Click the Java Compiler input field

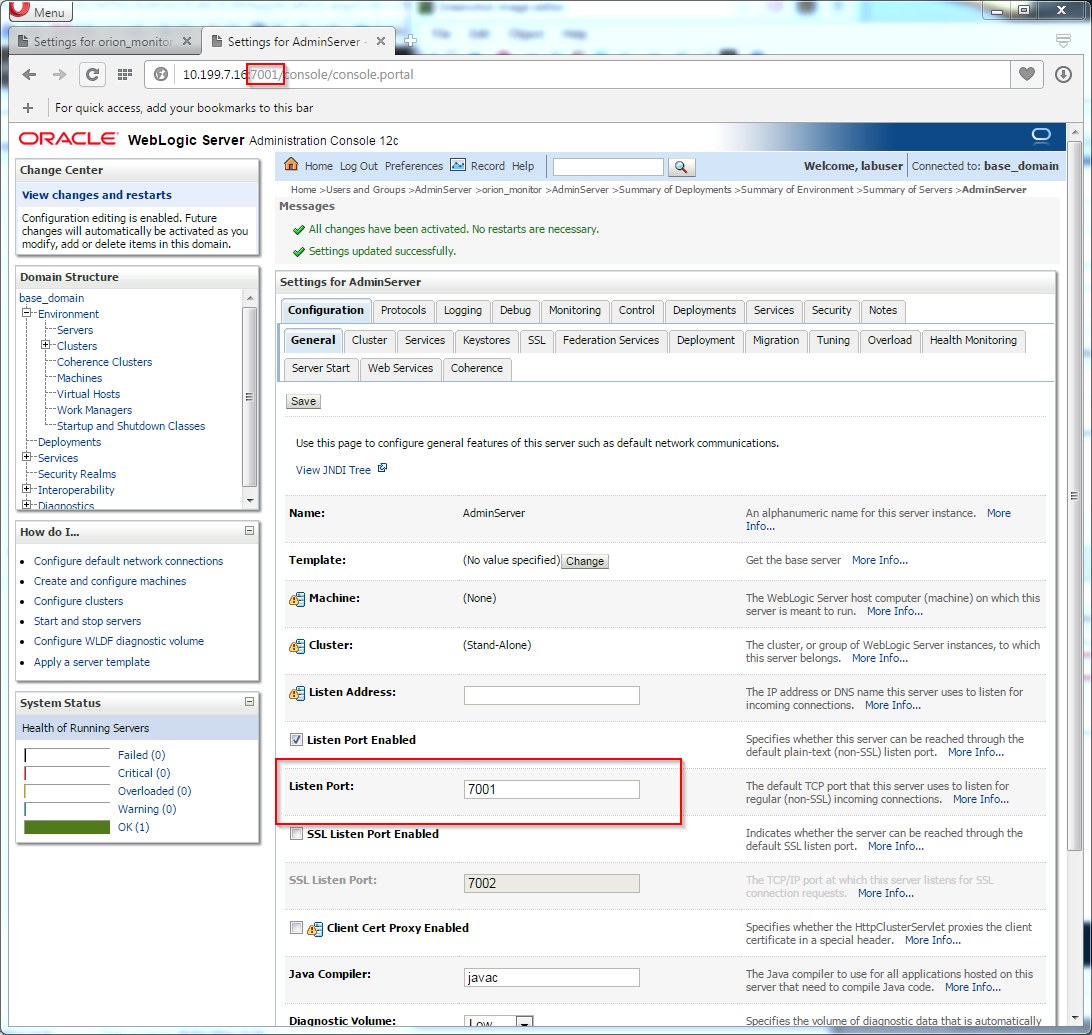(552, 977)
